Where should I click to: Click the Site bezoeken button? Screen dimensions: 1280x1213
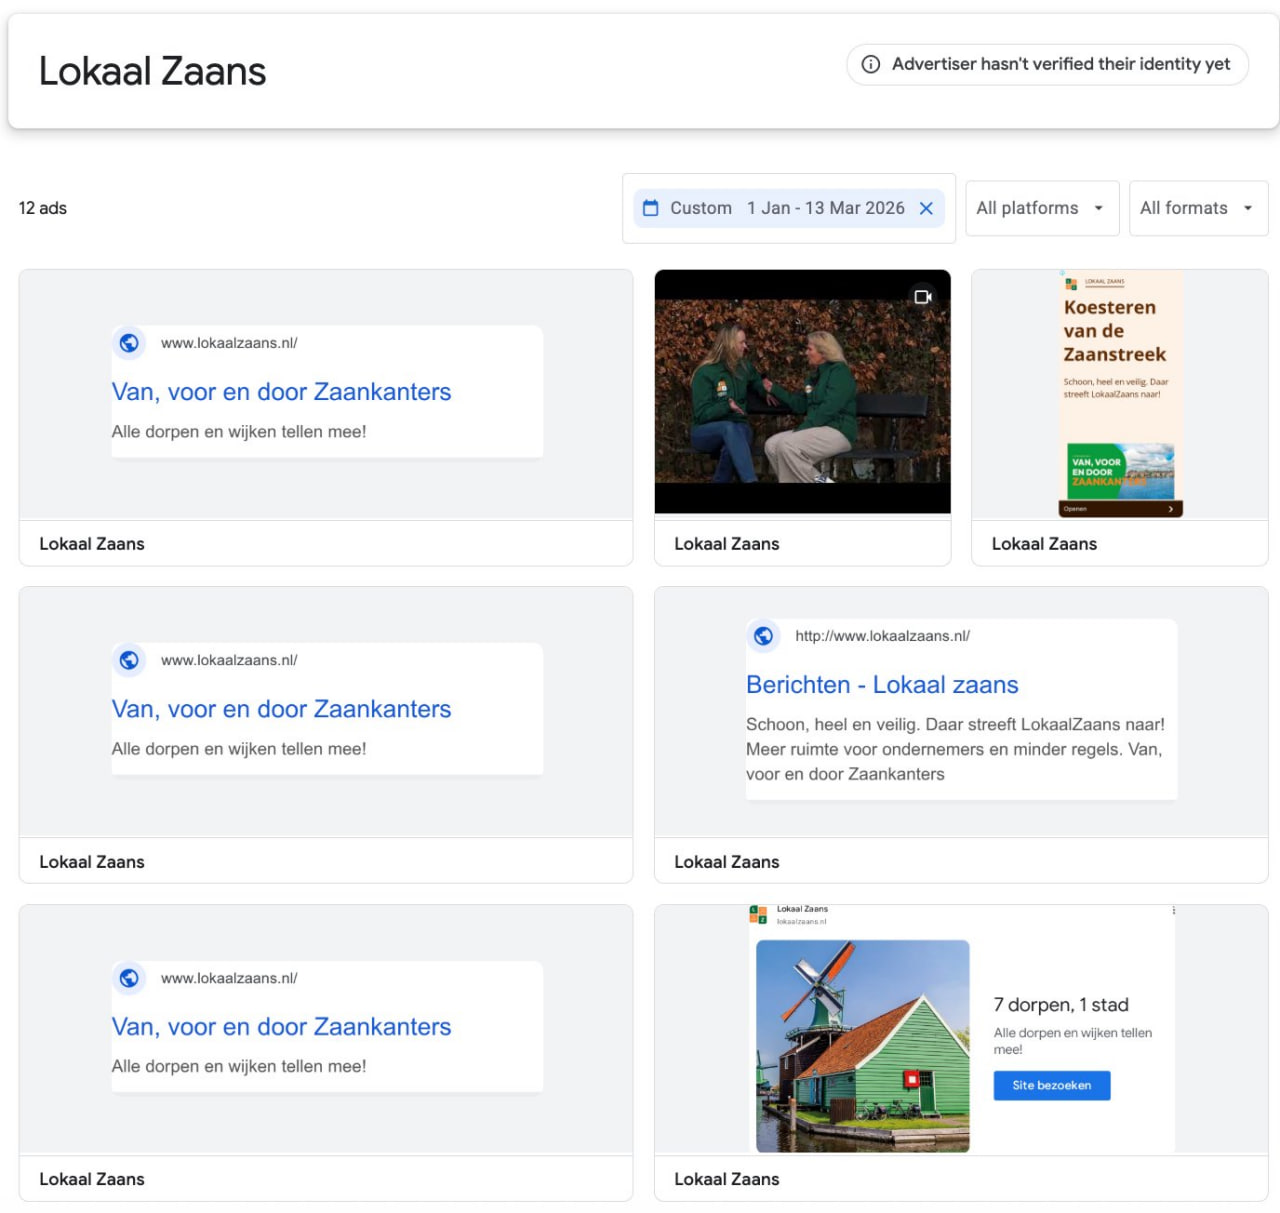1051,1085
